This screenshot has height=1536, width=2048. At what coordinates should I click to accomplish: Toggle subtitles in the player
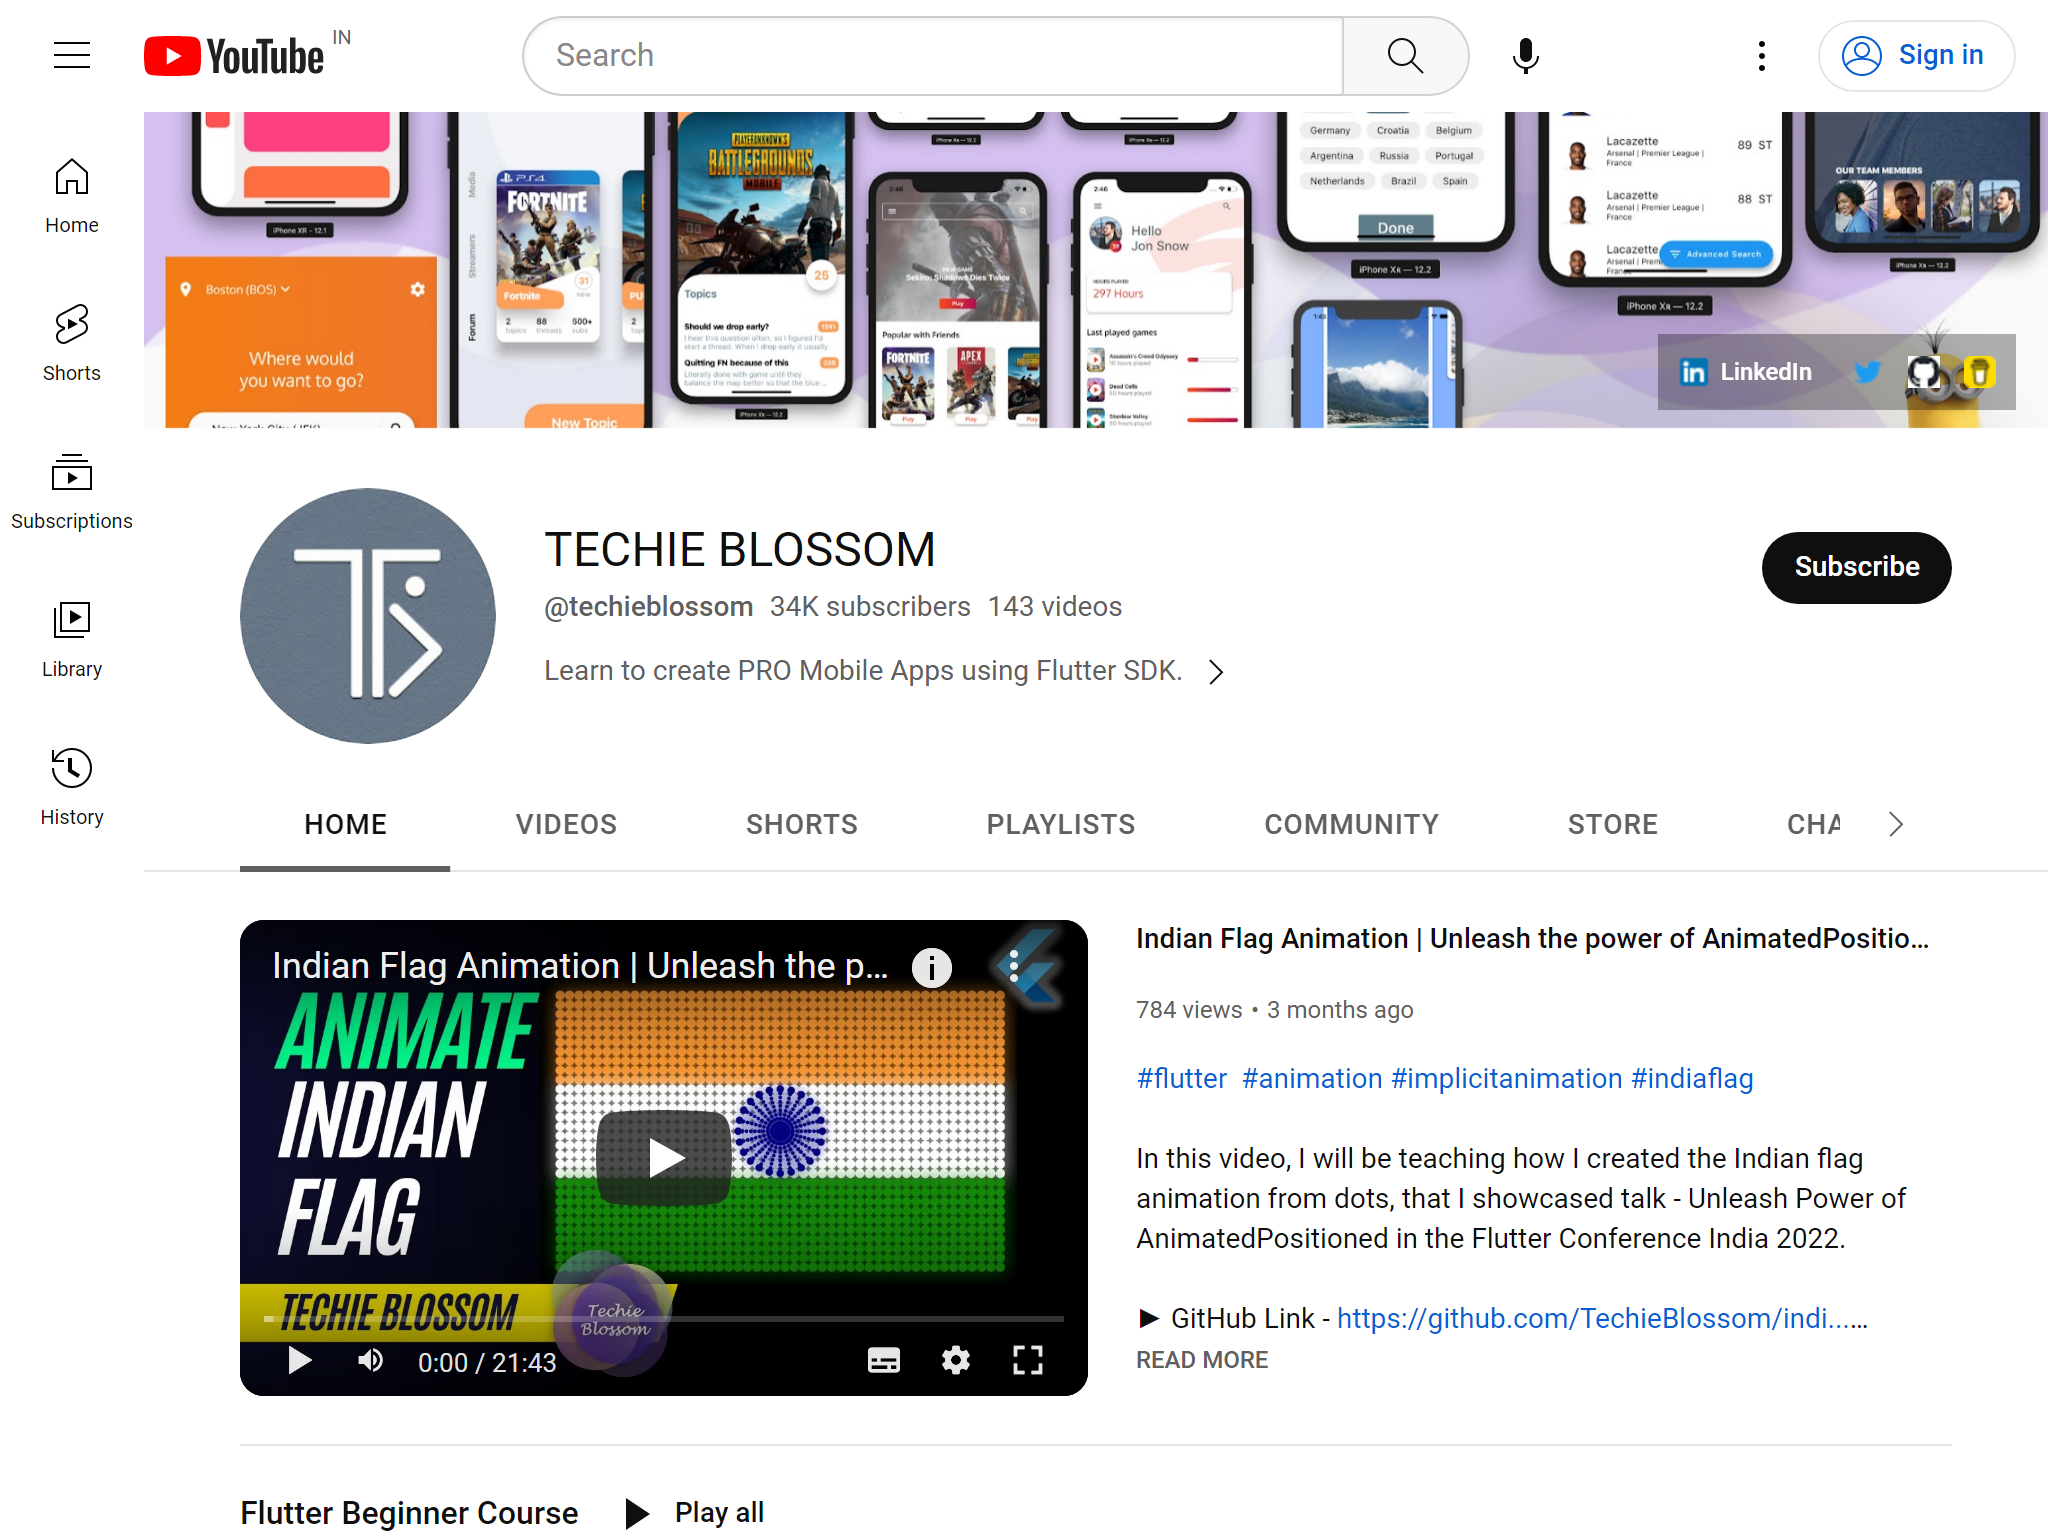[x=884, y=1361]
